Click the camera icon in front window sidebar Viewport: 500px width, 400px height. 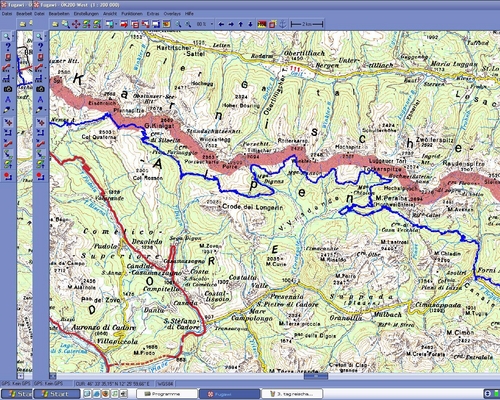[x=40, y=89]
